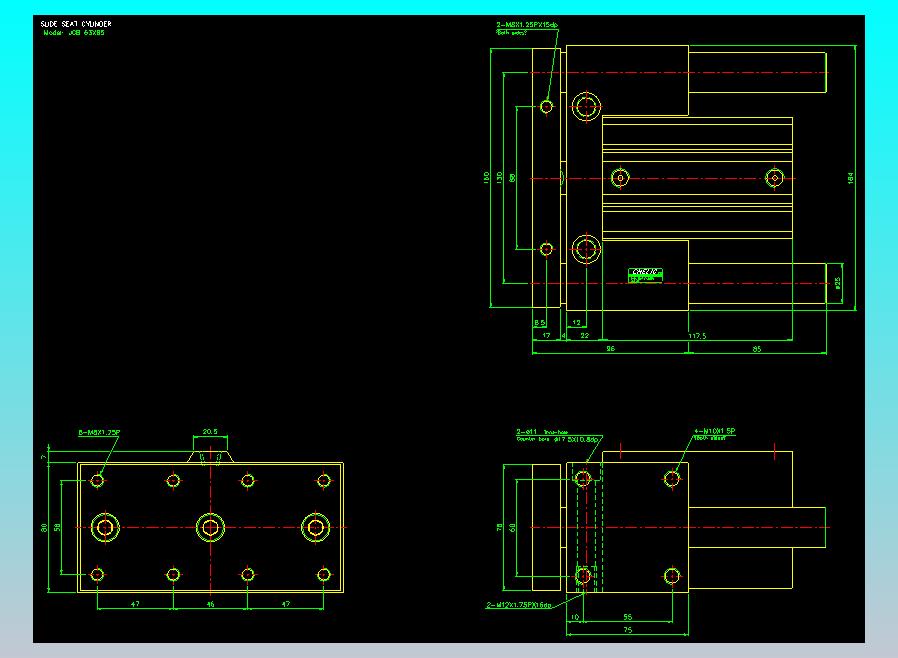
Task: Select the '22' dimension text
Action: [585, 336]
